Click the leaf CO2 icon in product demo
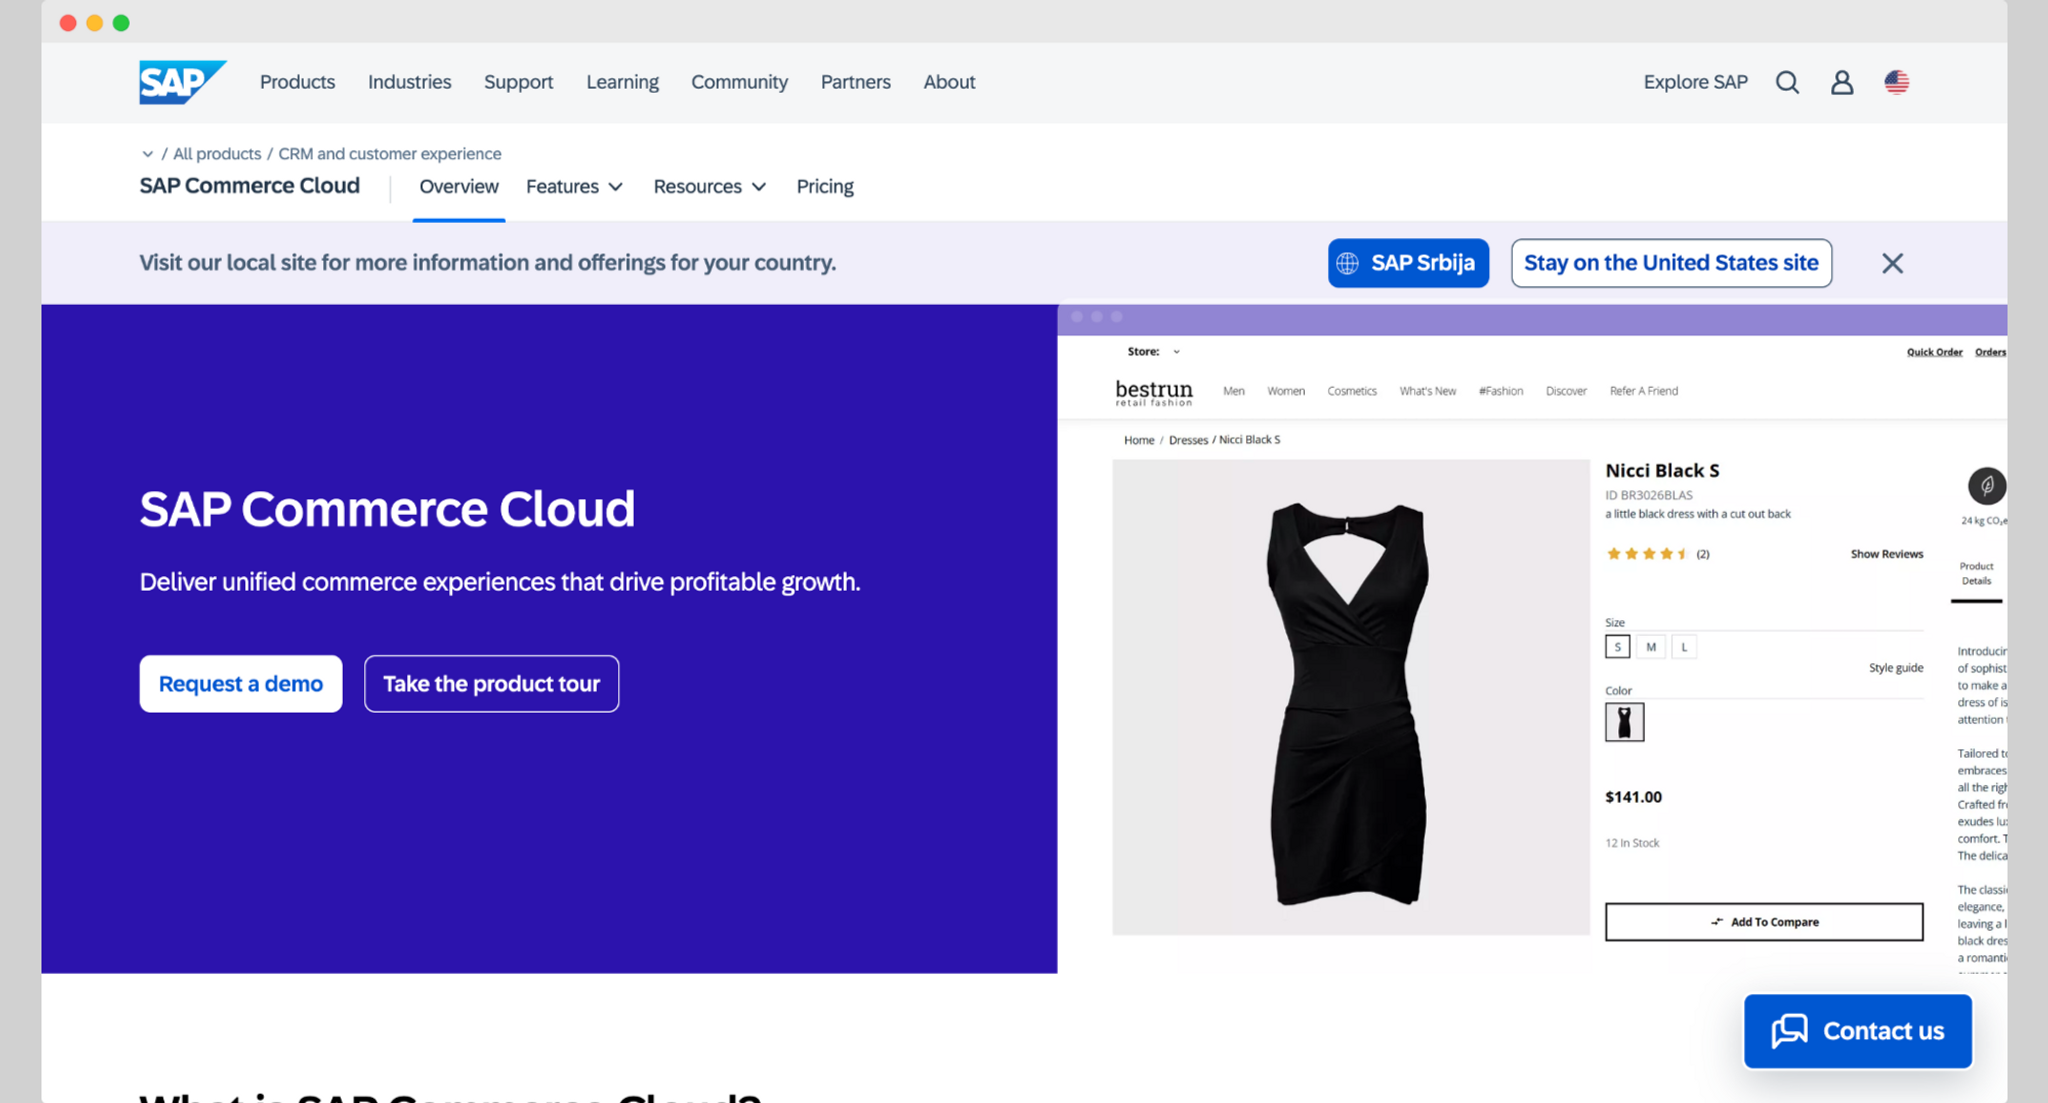Viewport: 2048px width, 1103px height. [1986, 486]
